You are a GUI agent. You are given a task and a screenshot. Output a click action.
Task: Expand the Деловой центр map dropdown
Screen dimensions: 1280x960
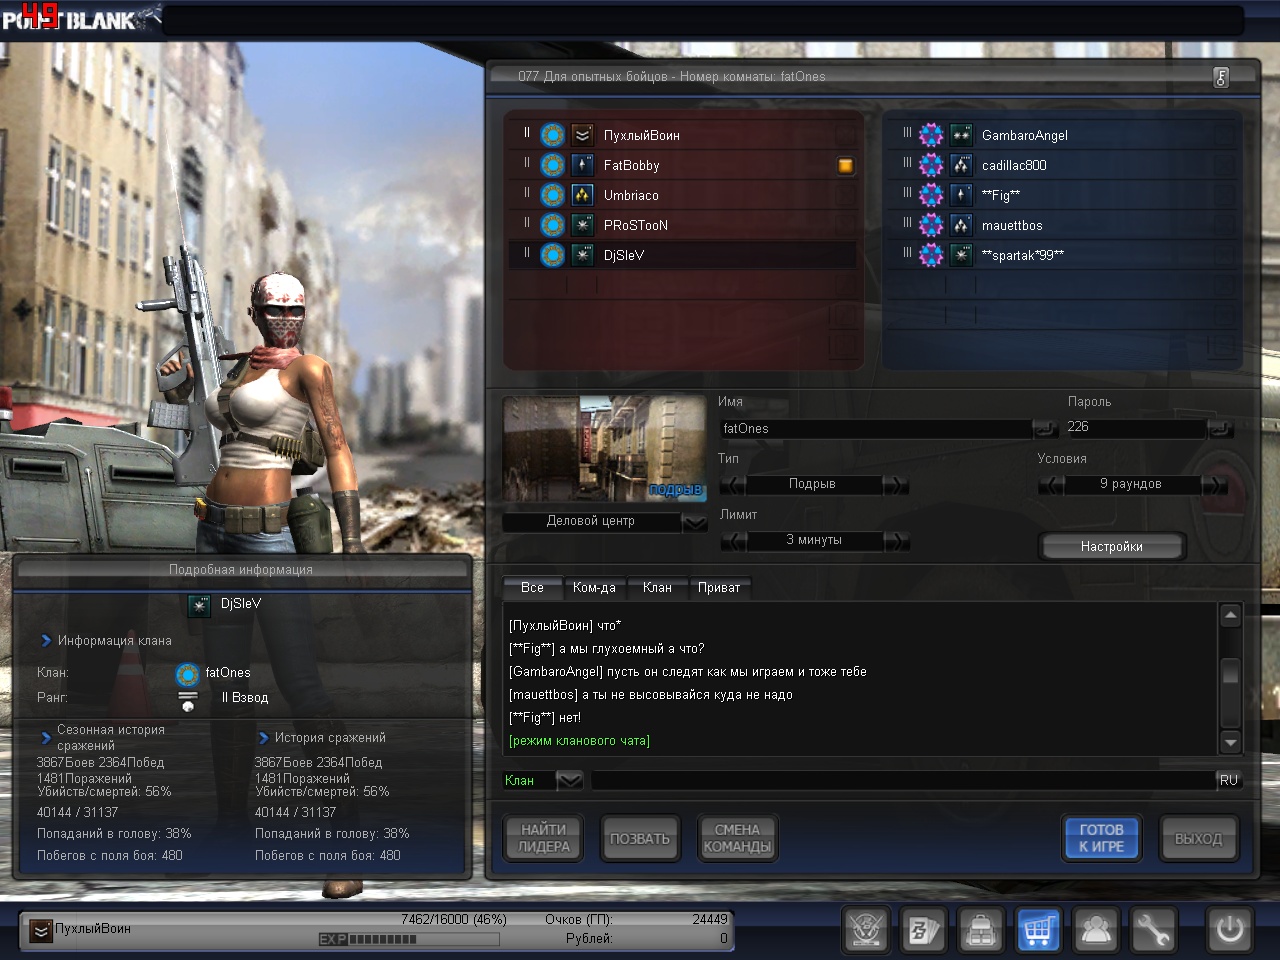click(x=694, y=522)
